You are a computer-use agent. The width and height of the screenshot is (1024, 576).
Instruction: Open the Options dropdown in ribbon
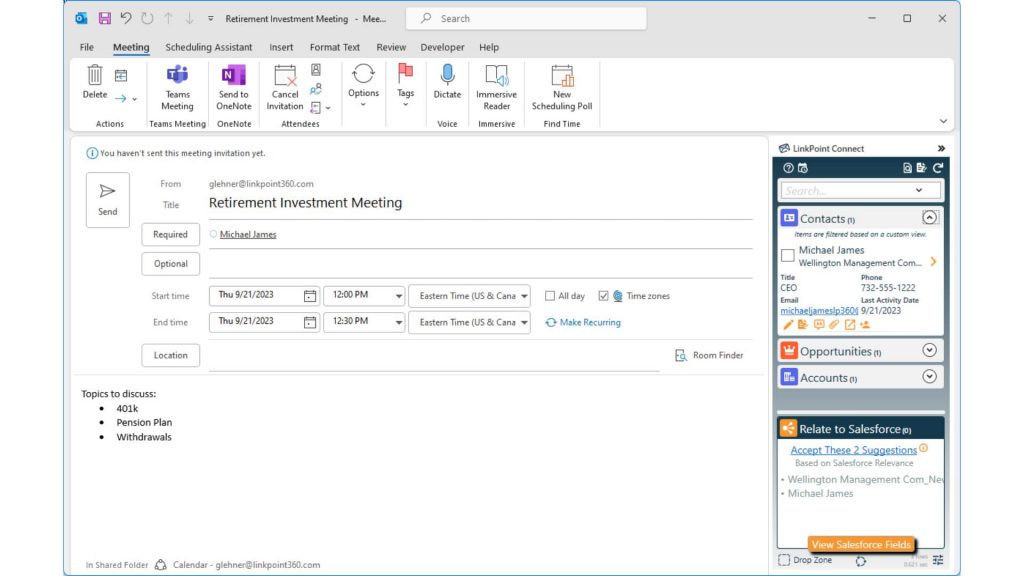point(363,86)
